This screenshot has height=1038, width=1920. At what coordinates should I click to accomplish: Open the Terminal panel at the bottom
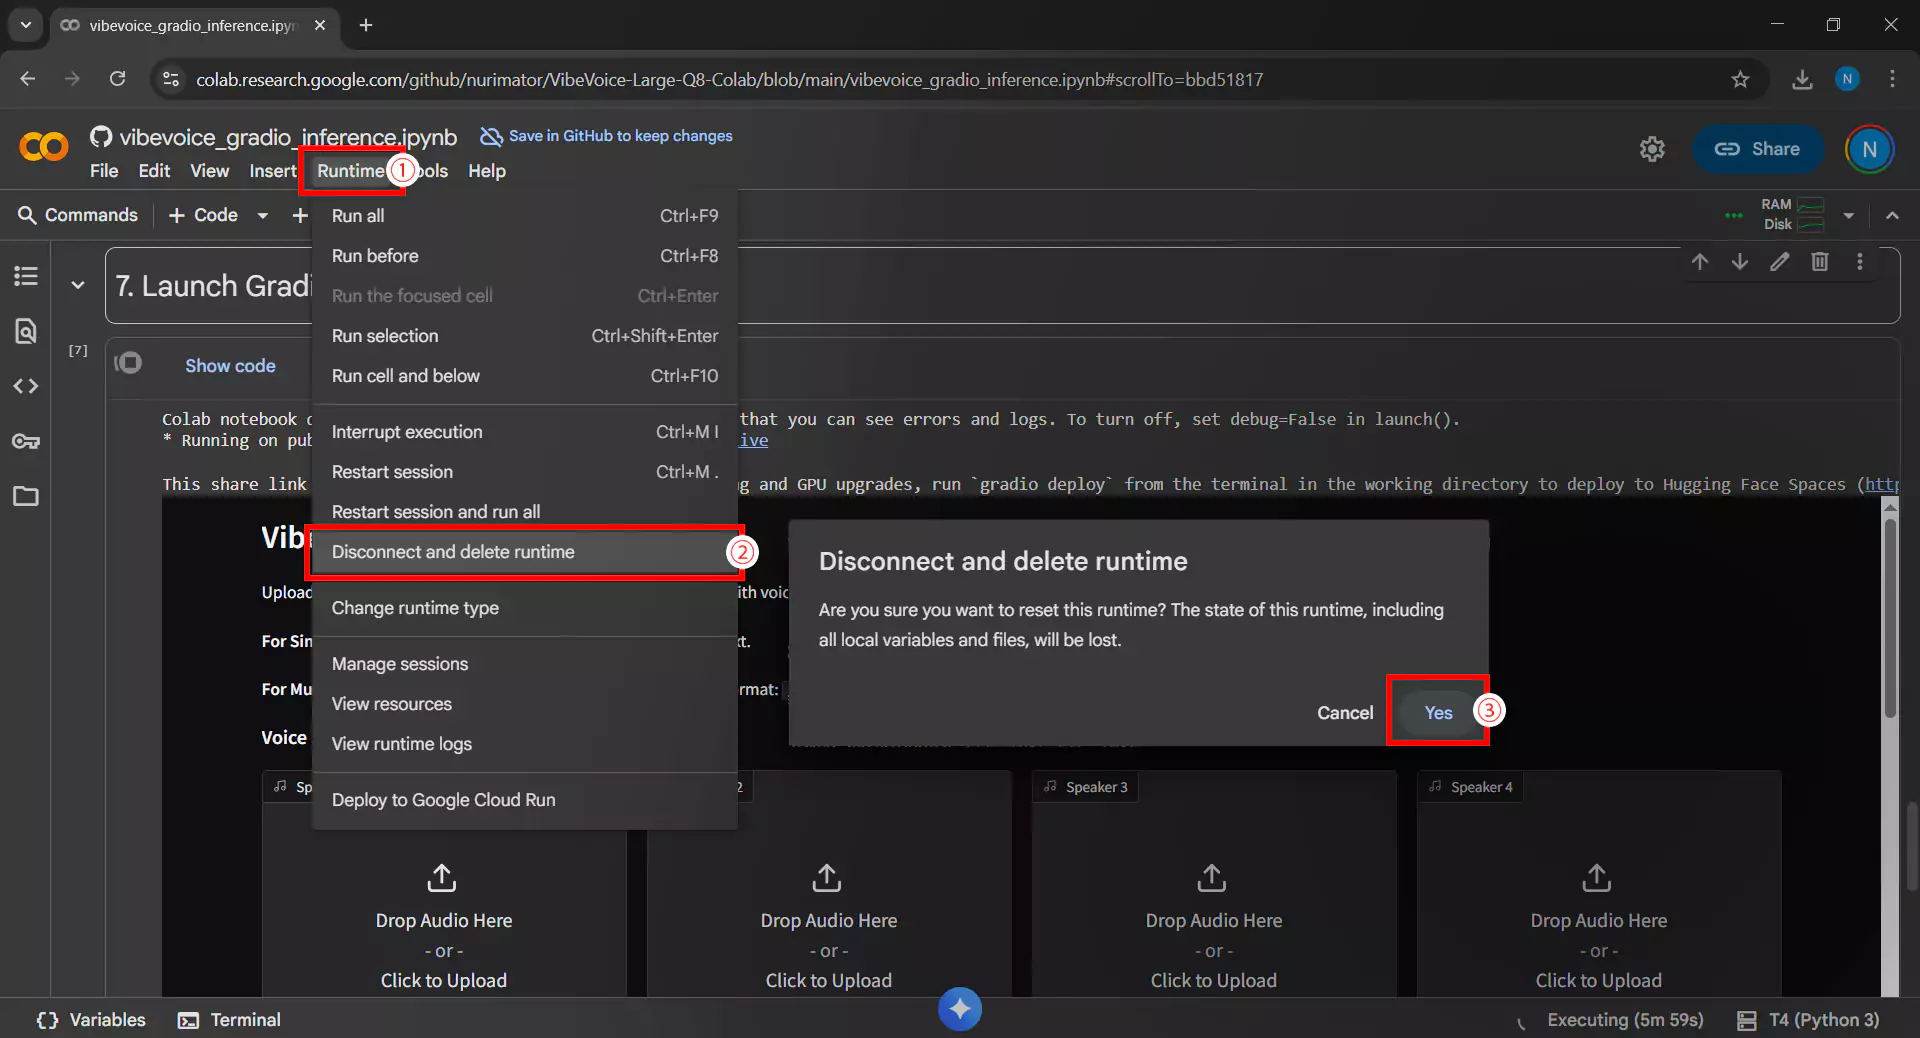(229, 1019)
